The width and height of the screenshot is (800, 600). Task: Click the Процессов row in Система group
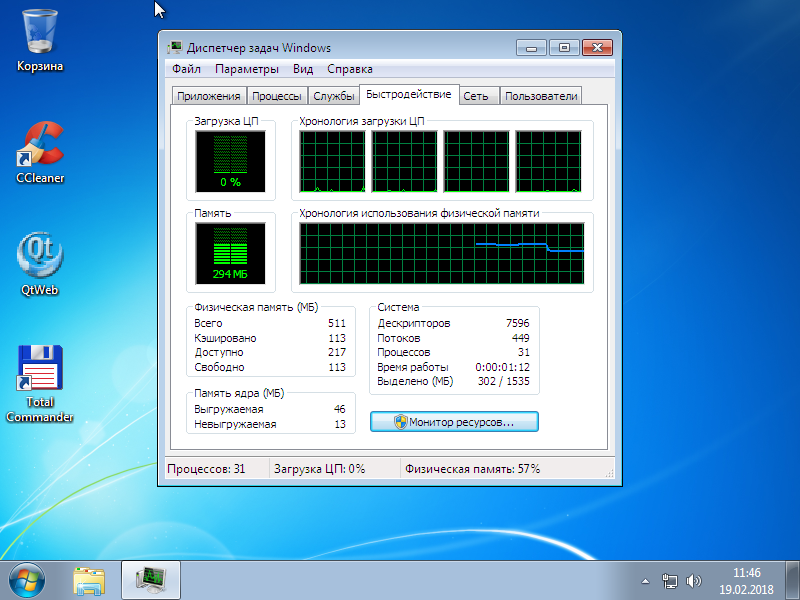tap(453, 352)
